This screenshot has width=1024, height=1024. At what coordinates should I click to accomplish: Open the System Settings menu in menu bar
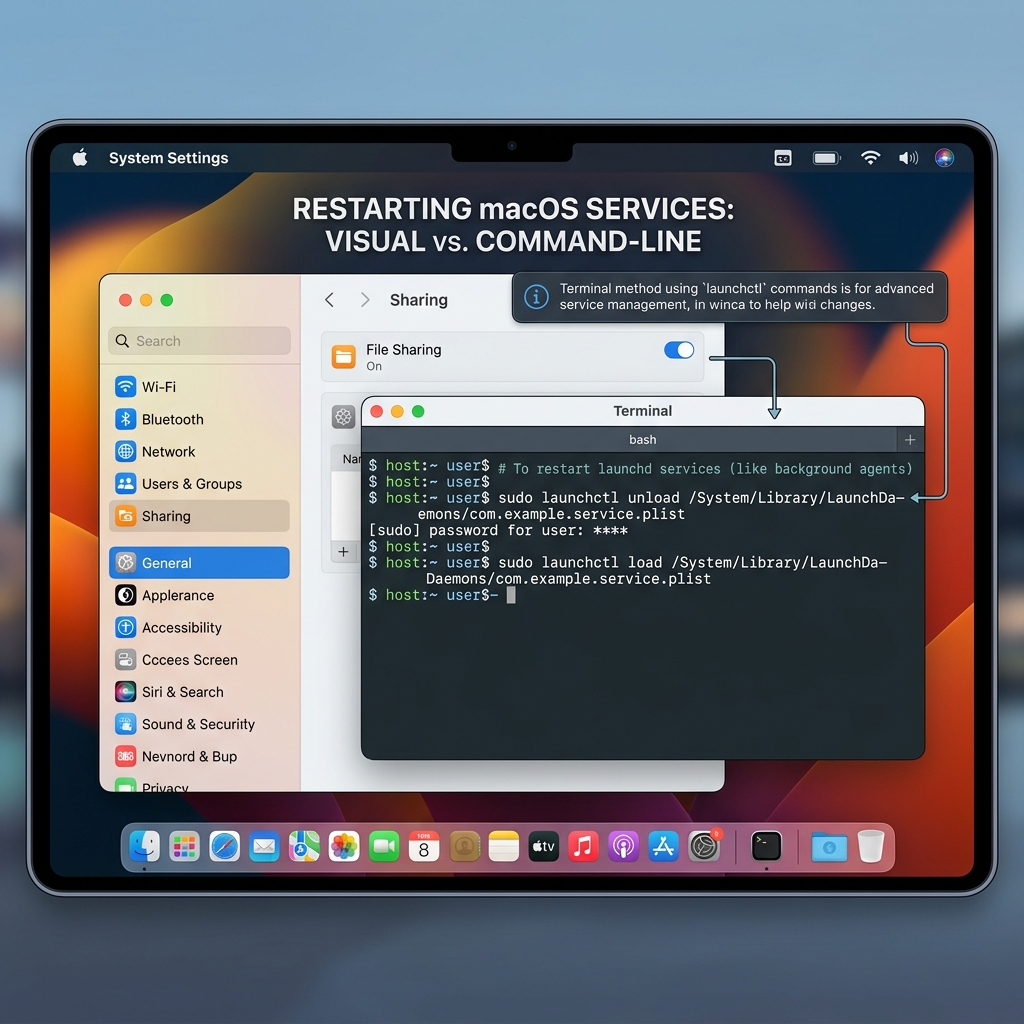pyautogui.click(x=168, y=158)
